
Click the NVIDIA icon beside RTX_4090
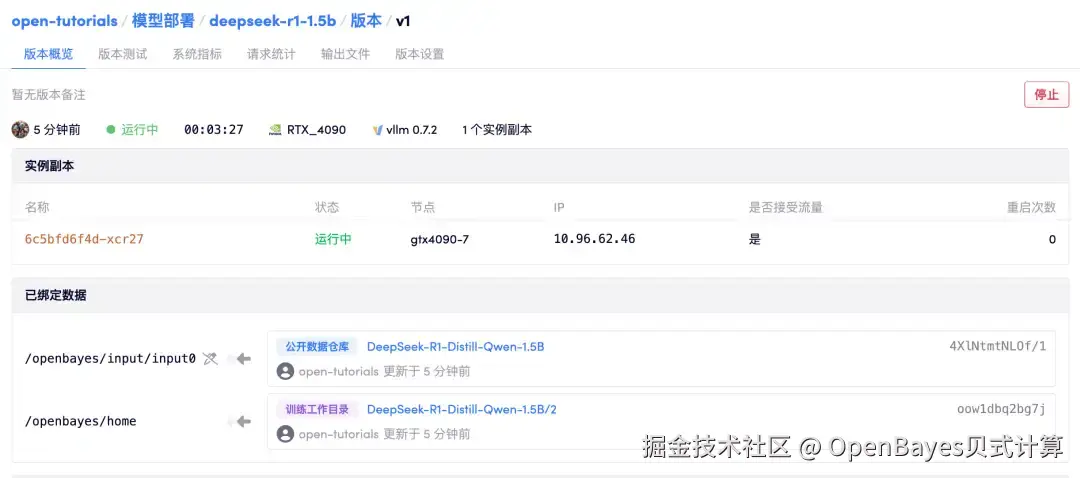coord(275,129)
